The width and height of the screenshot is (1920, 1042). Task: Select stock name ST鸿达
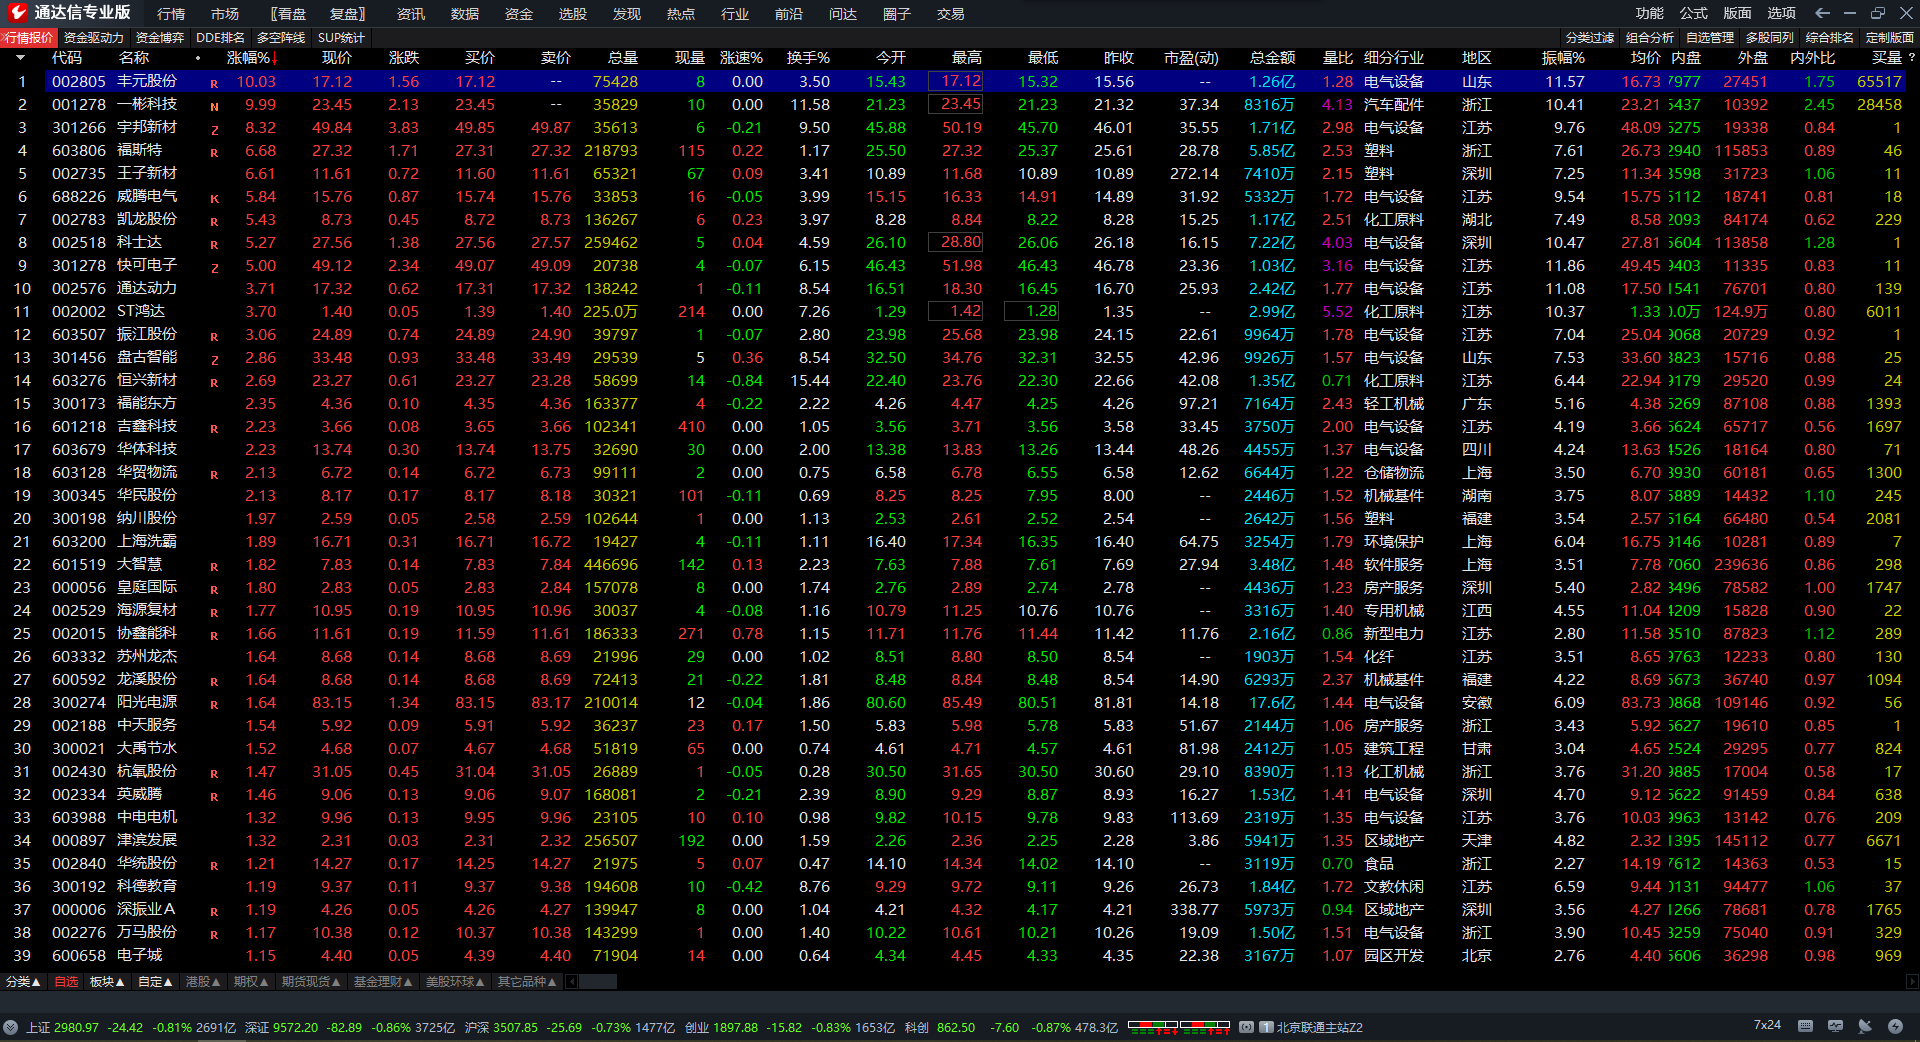141,311
